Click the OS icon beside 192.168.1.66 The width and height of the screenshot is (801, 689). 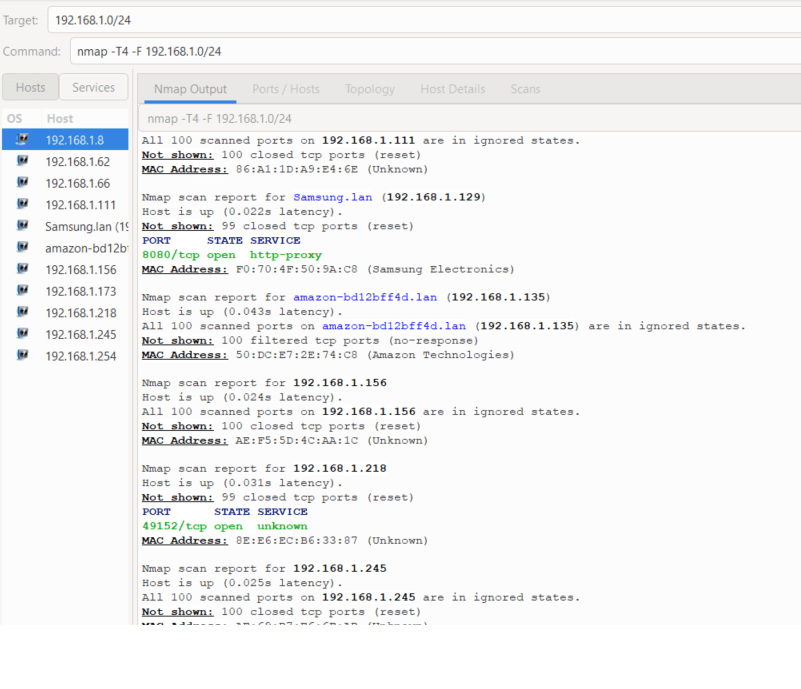22,182
